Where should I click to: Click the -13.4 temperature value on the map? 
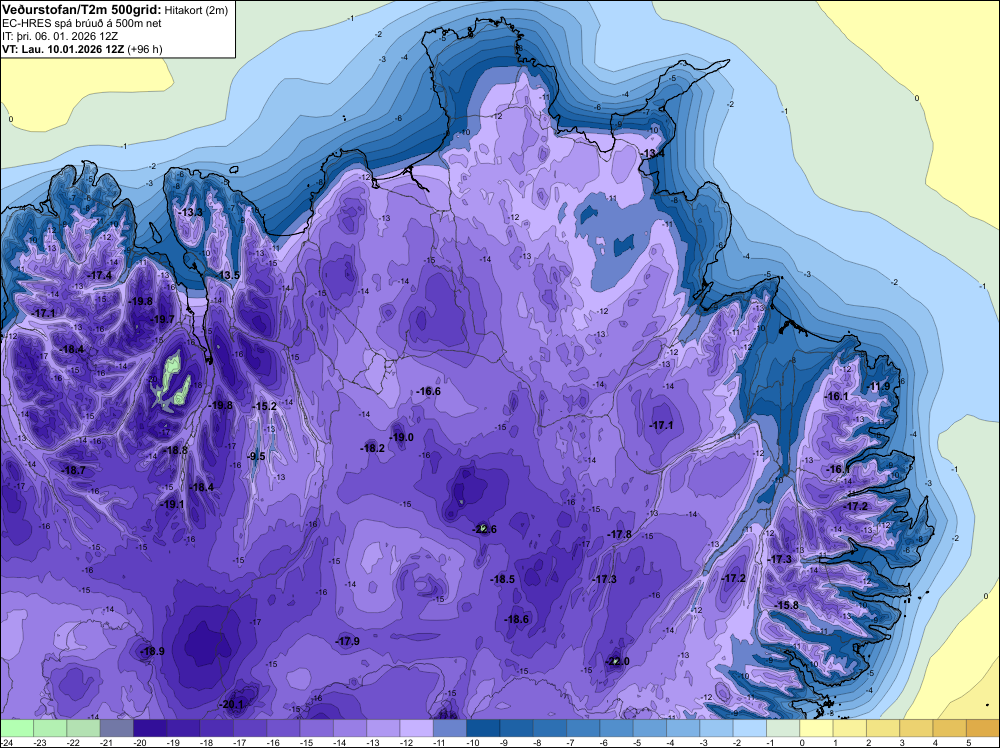[652, 153]
